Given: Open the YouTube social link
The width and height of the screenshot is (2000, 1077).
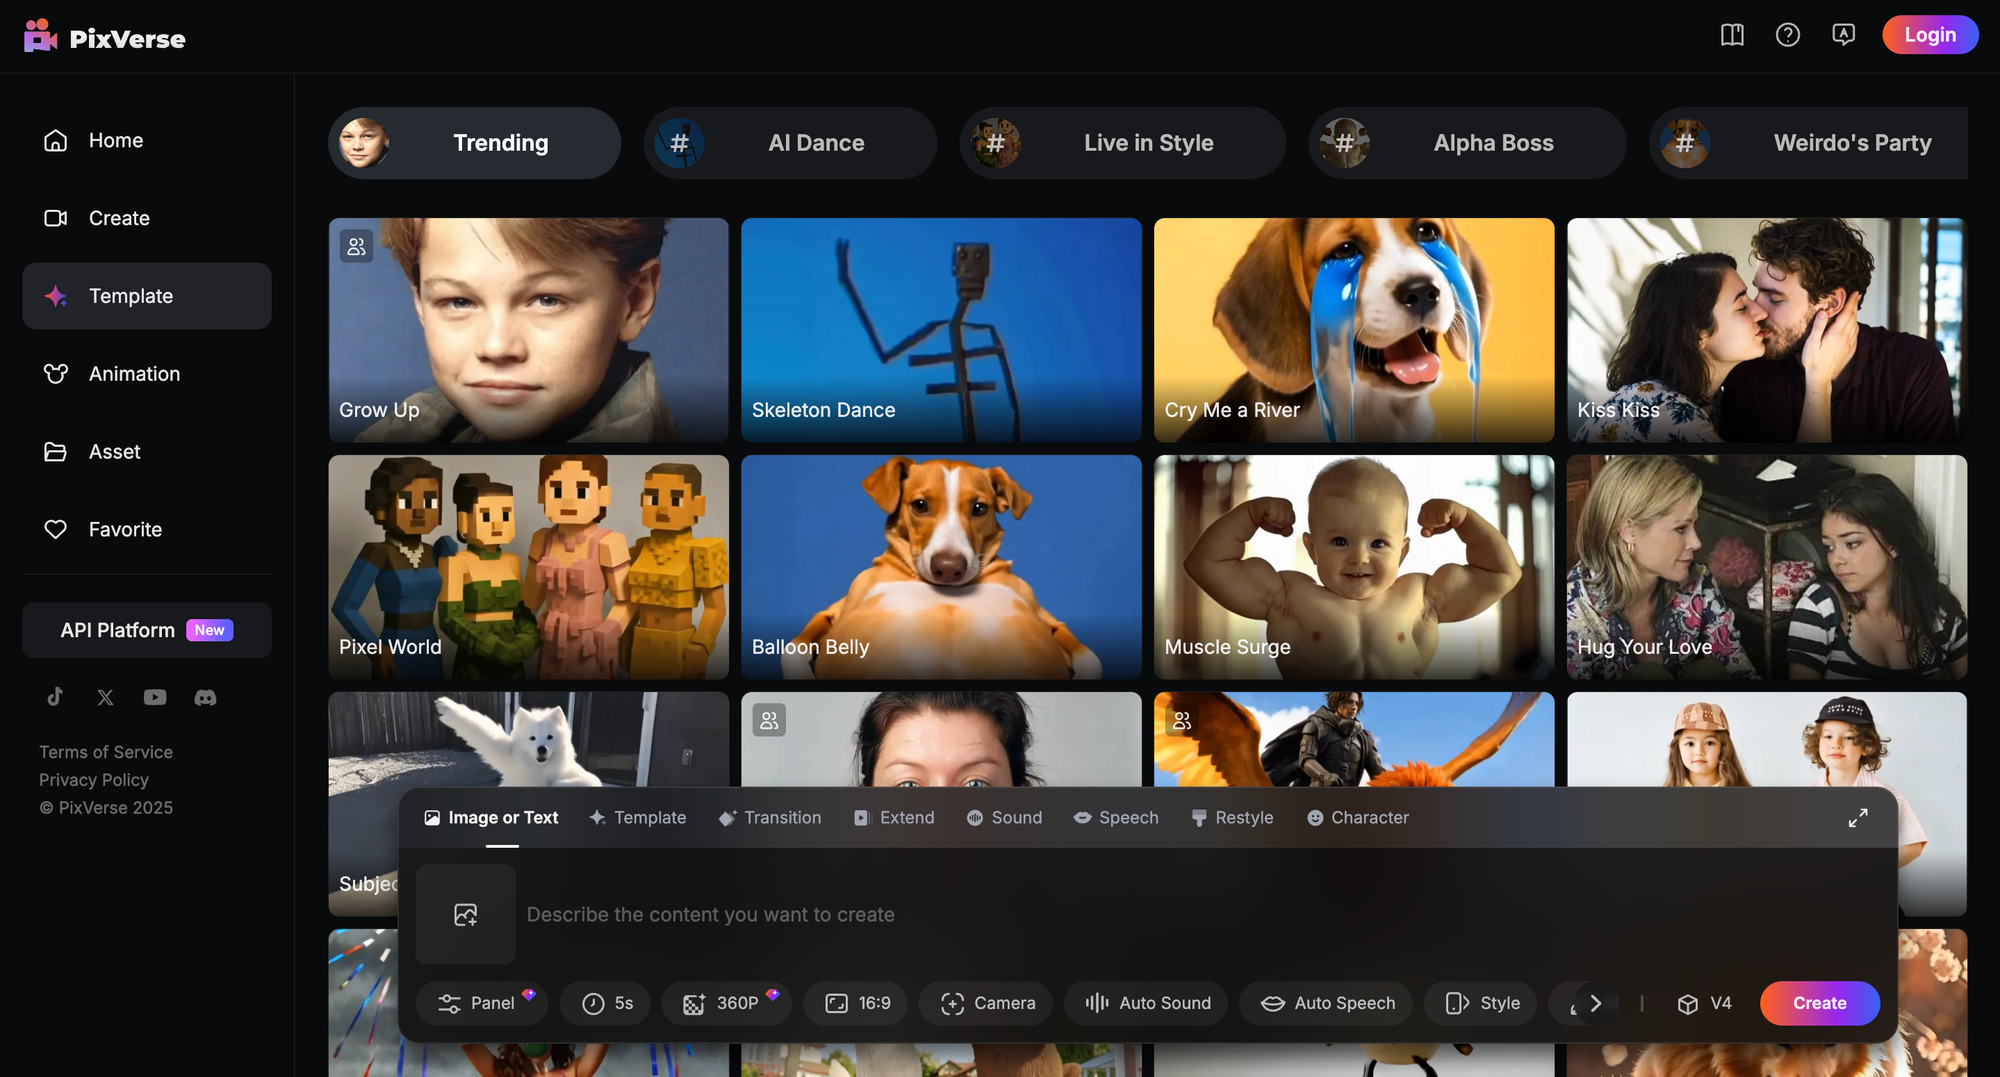Looking at the screenshot, I should tap(155, 697).
